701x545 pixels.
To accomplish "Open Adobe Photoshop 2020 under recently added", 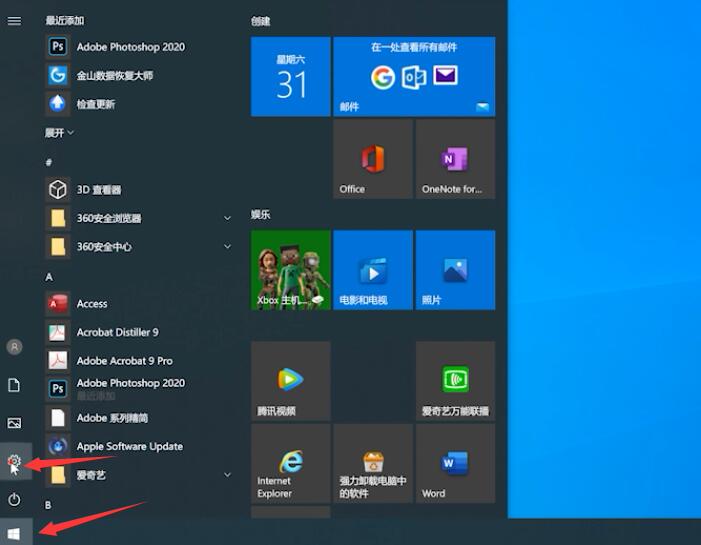I will tap(139, 47).
